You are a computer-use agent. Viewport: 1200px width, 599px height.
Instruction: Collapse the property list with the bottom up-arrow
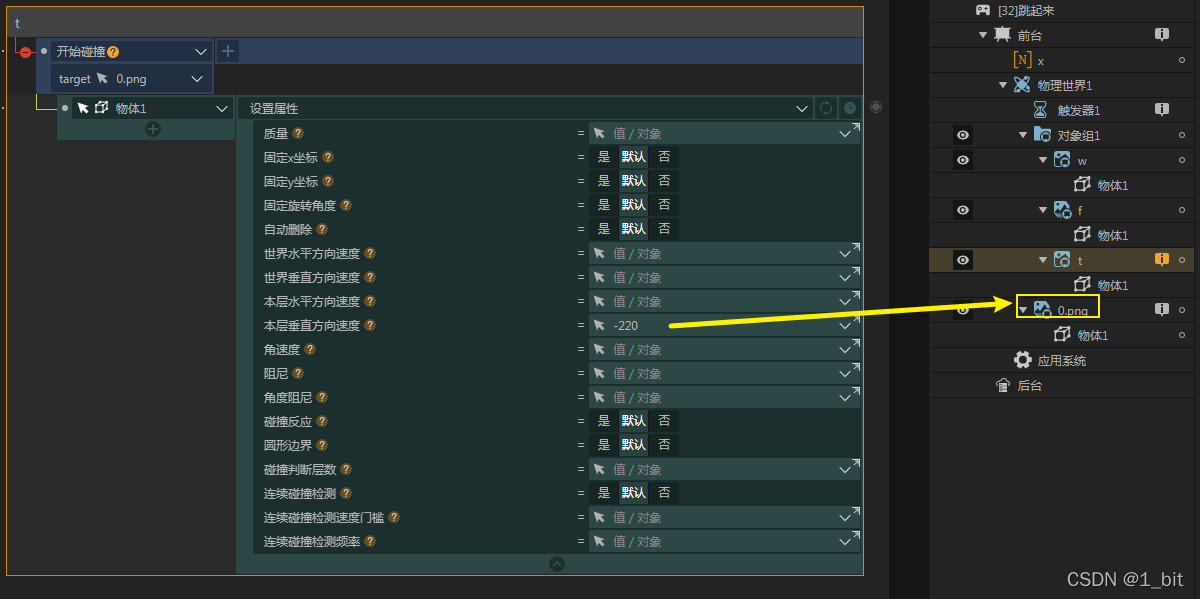point(557,564)
